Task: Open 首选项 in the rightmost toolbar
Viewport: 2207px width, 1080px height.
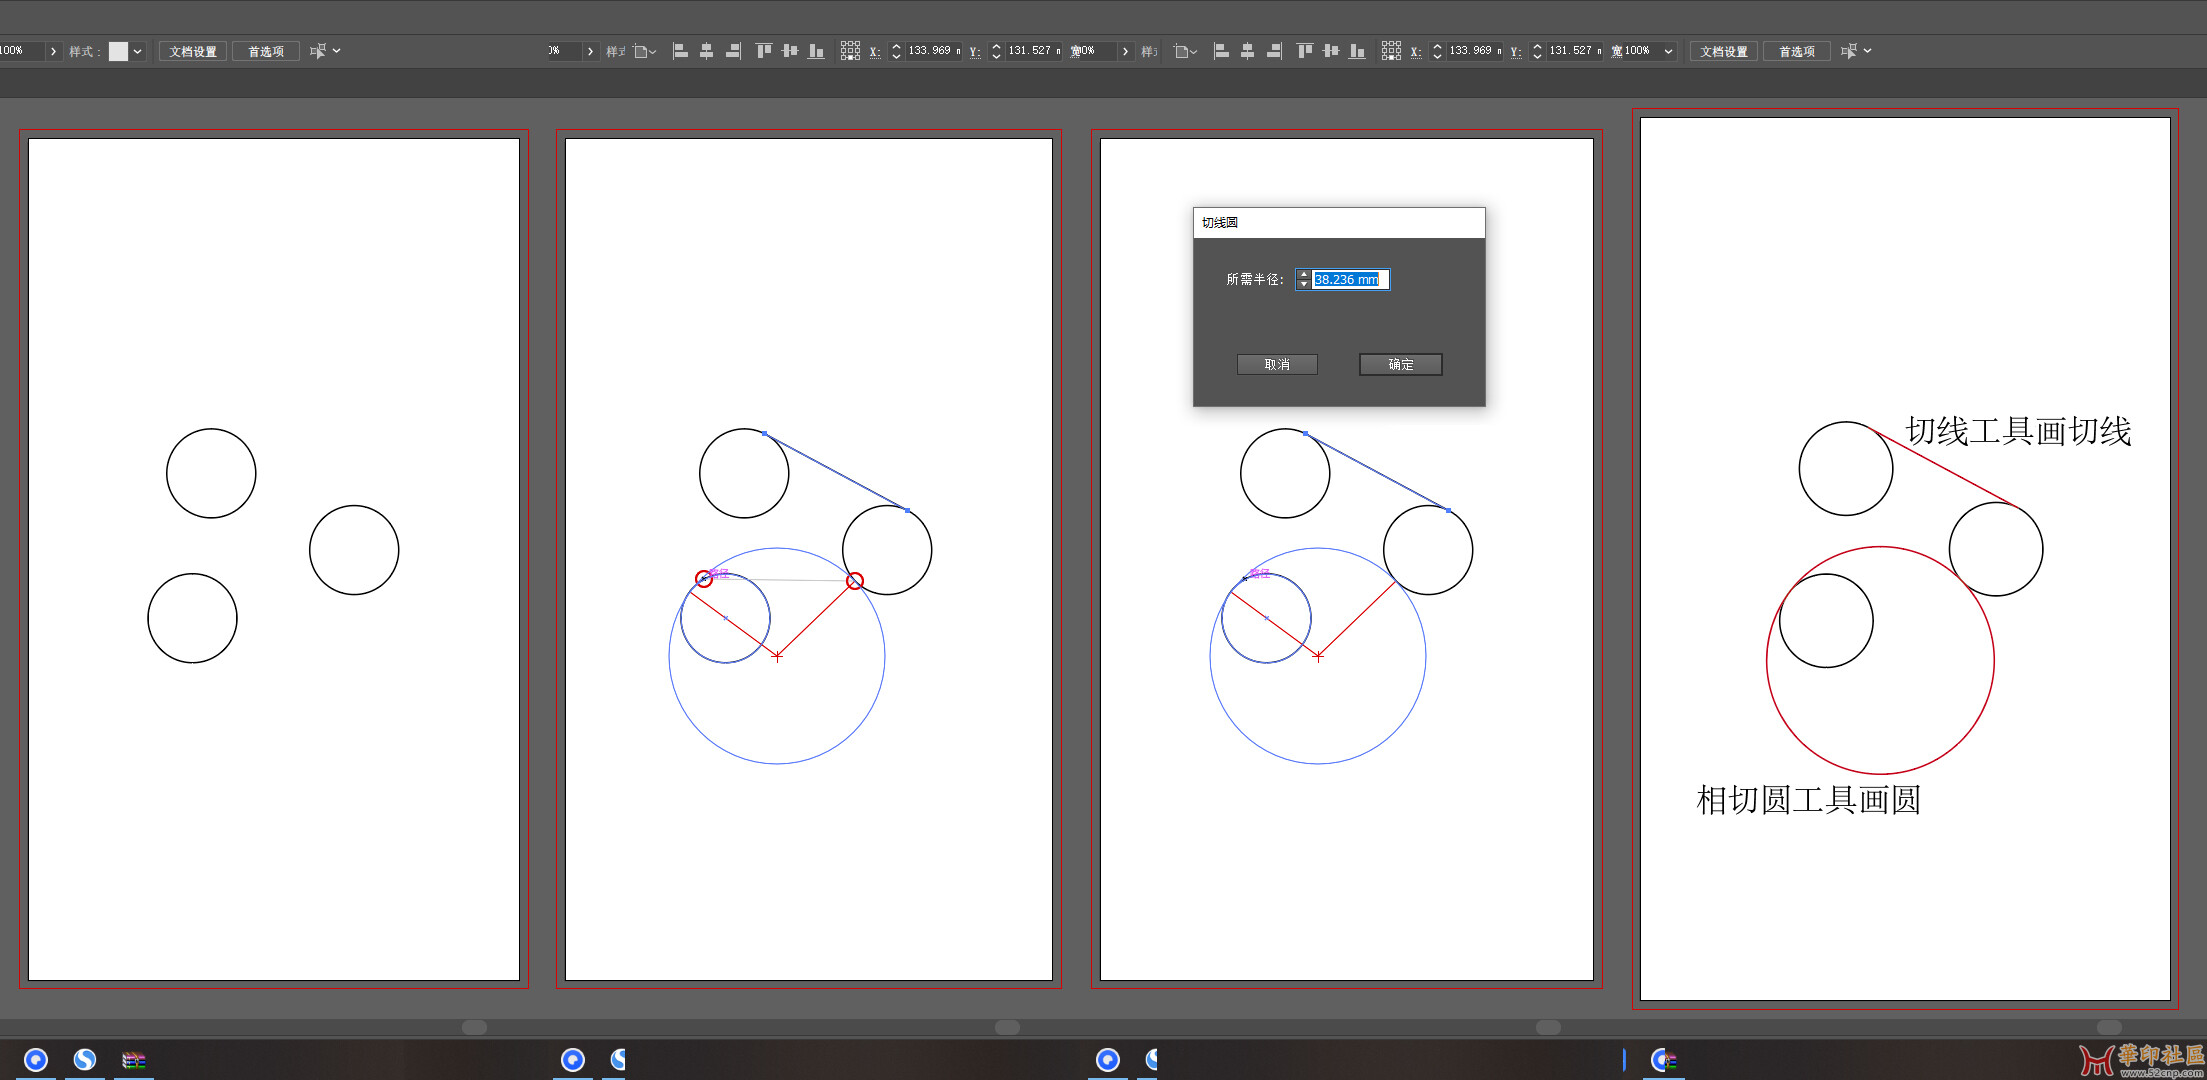Action: [1797, 51]
